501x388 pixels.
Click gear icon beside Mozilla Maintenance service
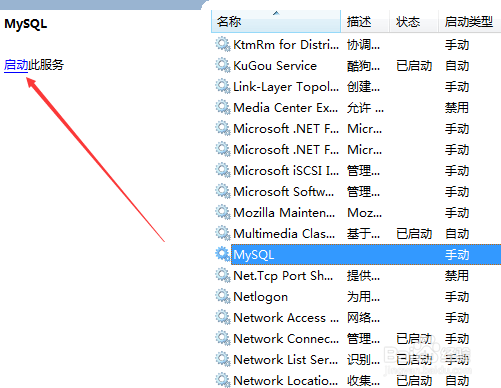pyautogui.click(x=223, y=212)
